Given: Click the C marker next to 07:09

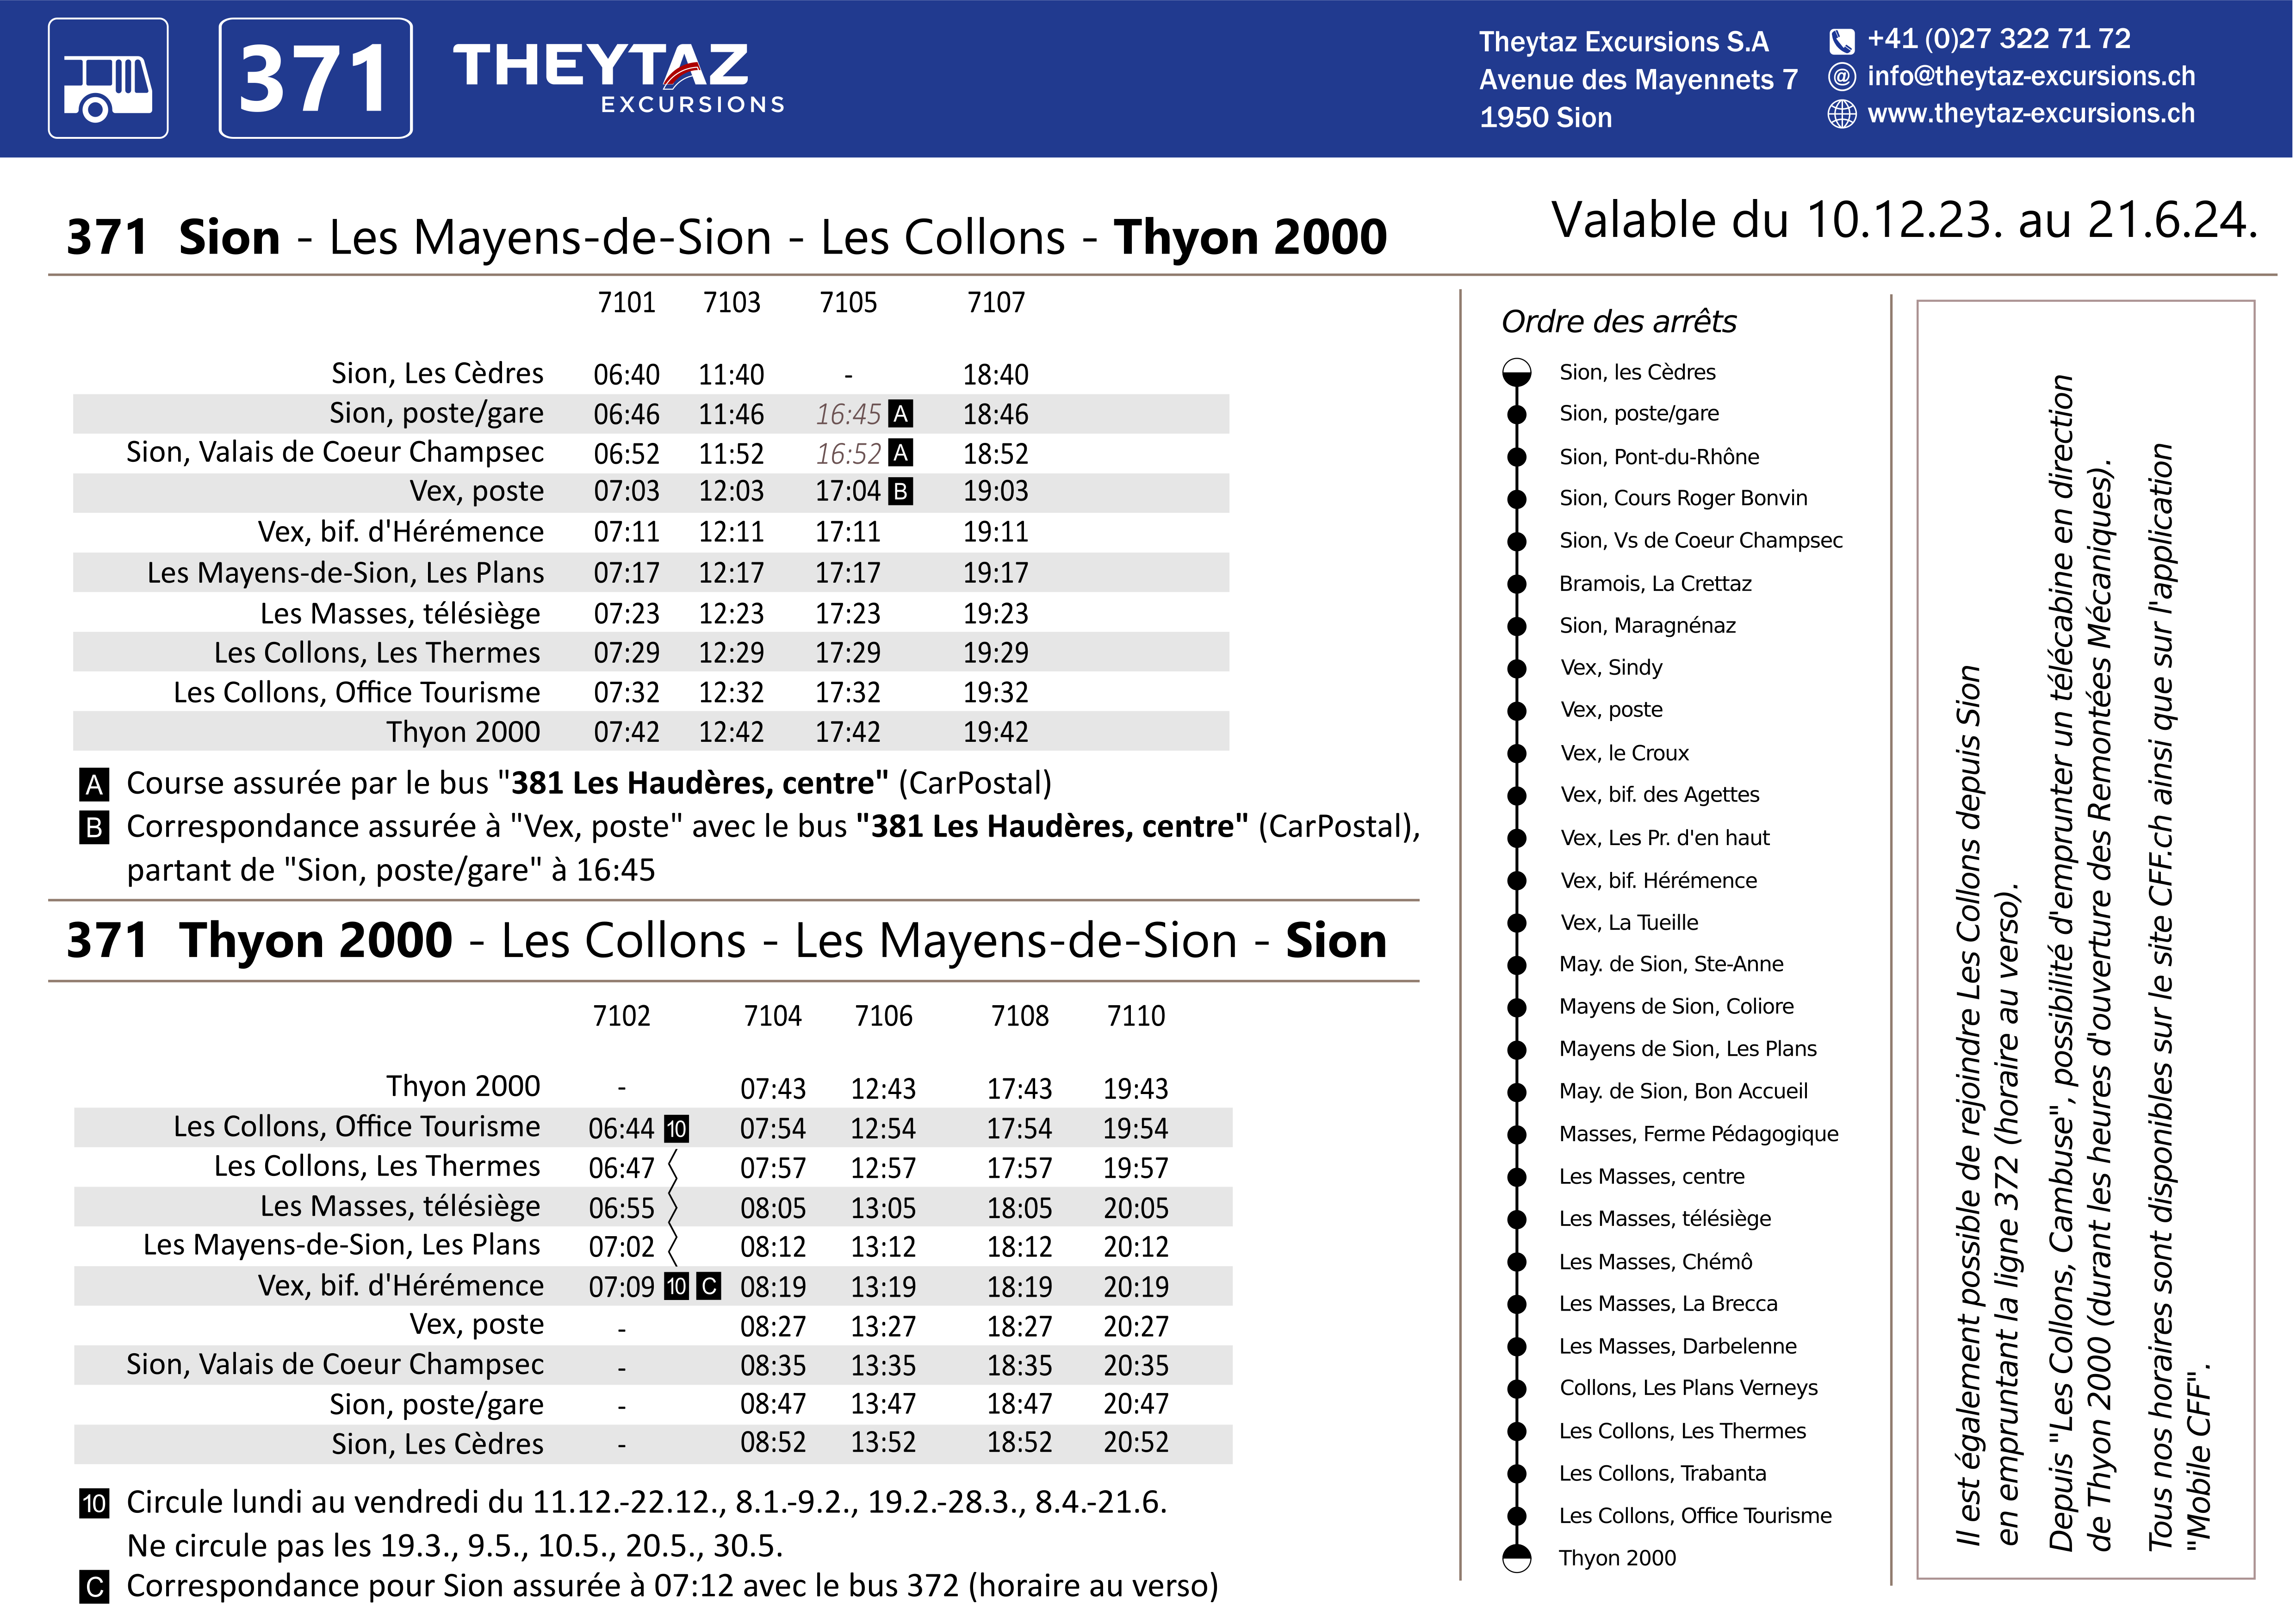Looking at the screenshot, I should click(x=709, y=1287).
